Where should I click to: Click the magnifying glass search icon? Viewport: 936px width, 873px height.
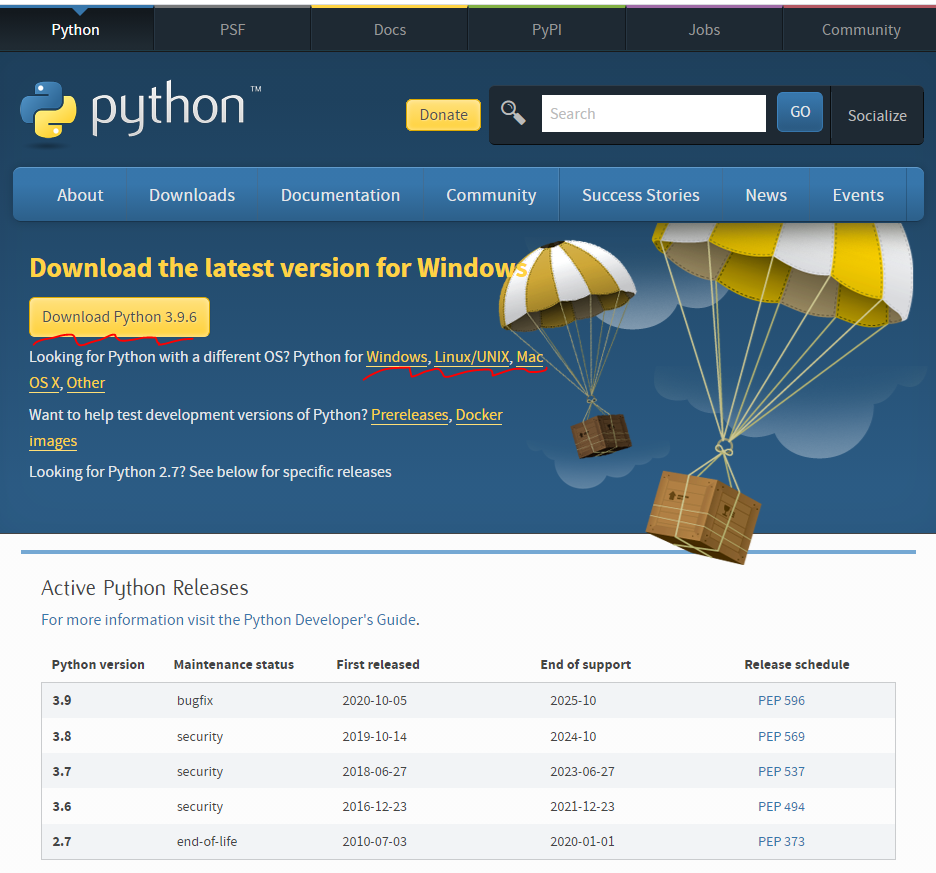tap(513, 112)
